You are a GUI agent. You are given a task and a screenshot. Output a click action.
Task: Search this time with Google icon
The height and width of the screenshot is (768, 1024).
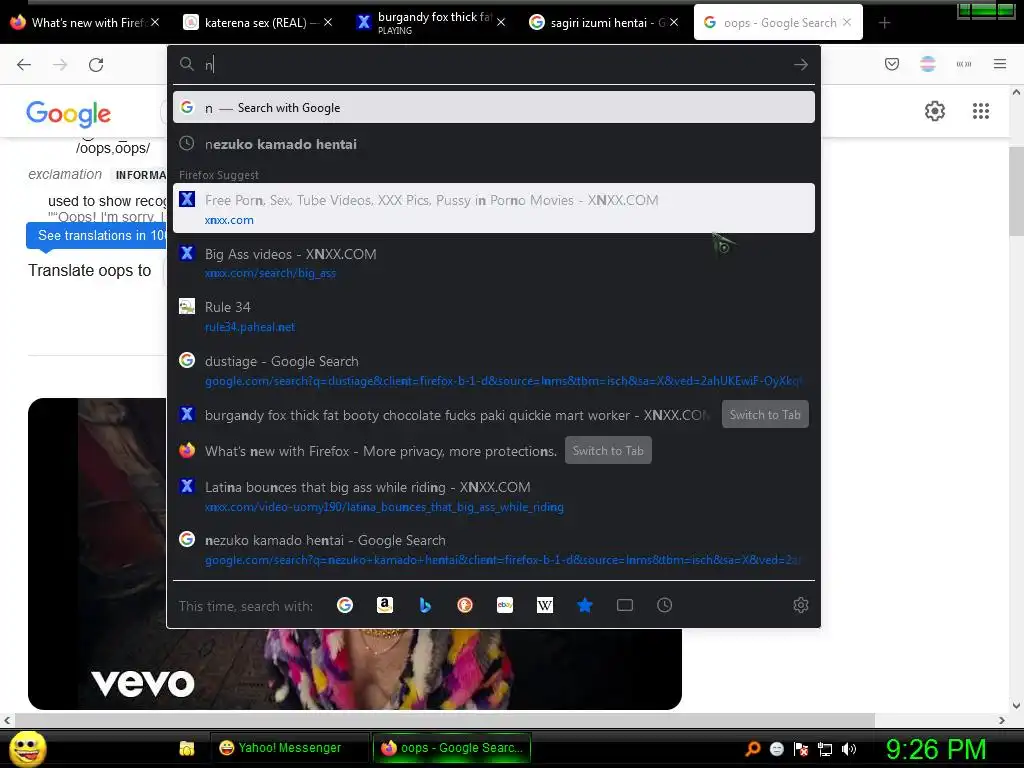tap(345, 605)
